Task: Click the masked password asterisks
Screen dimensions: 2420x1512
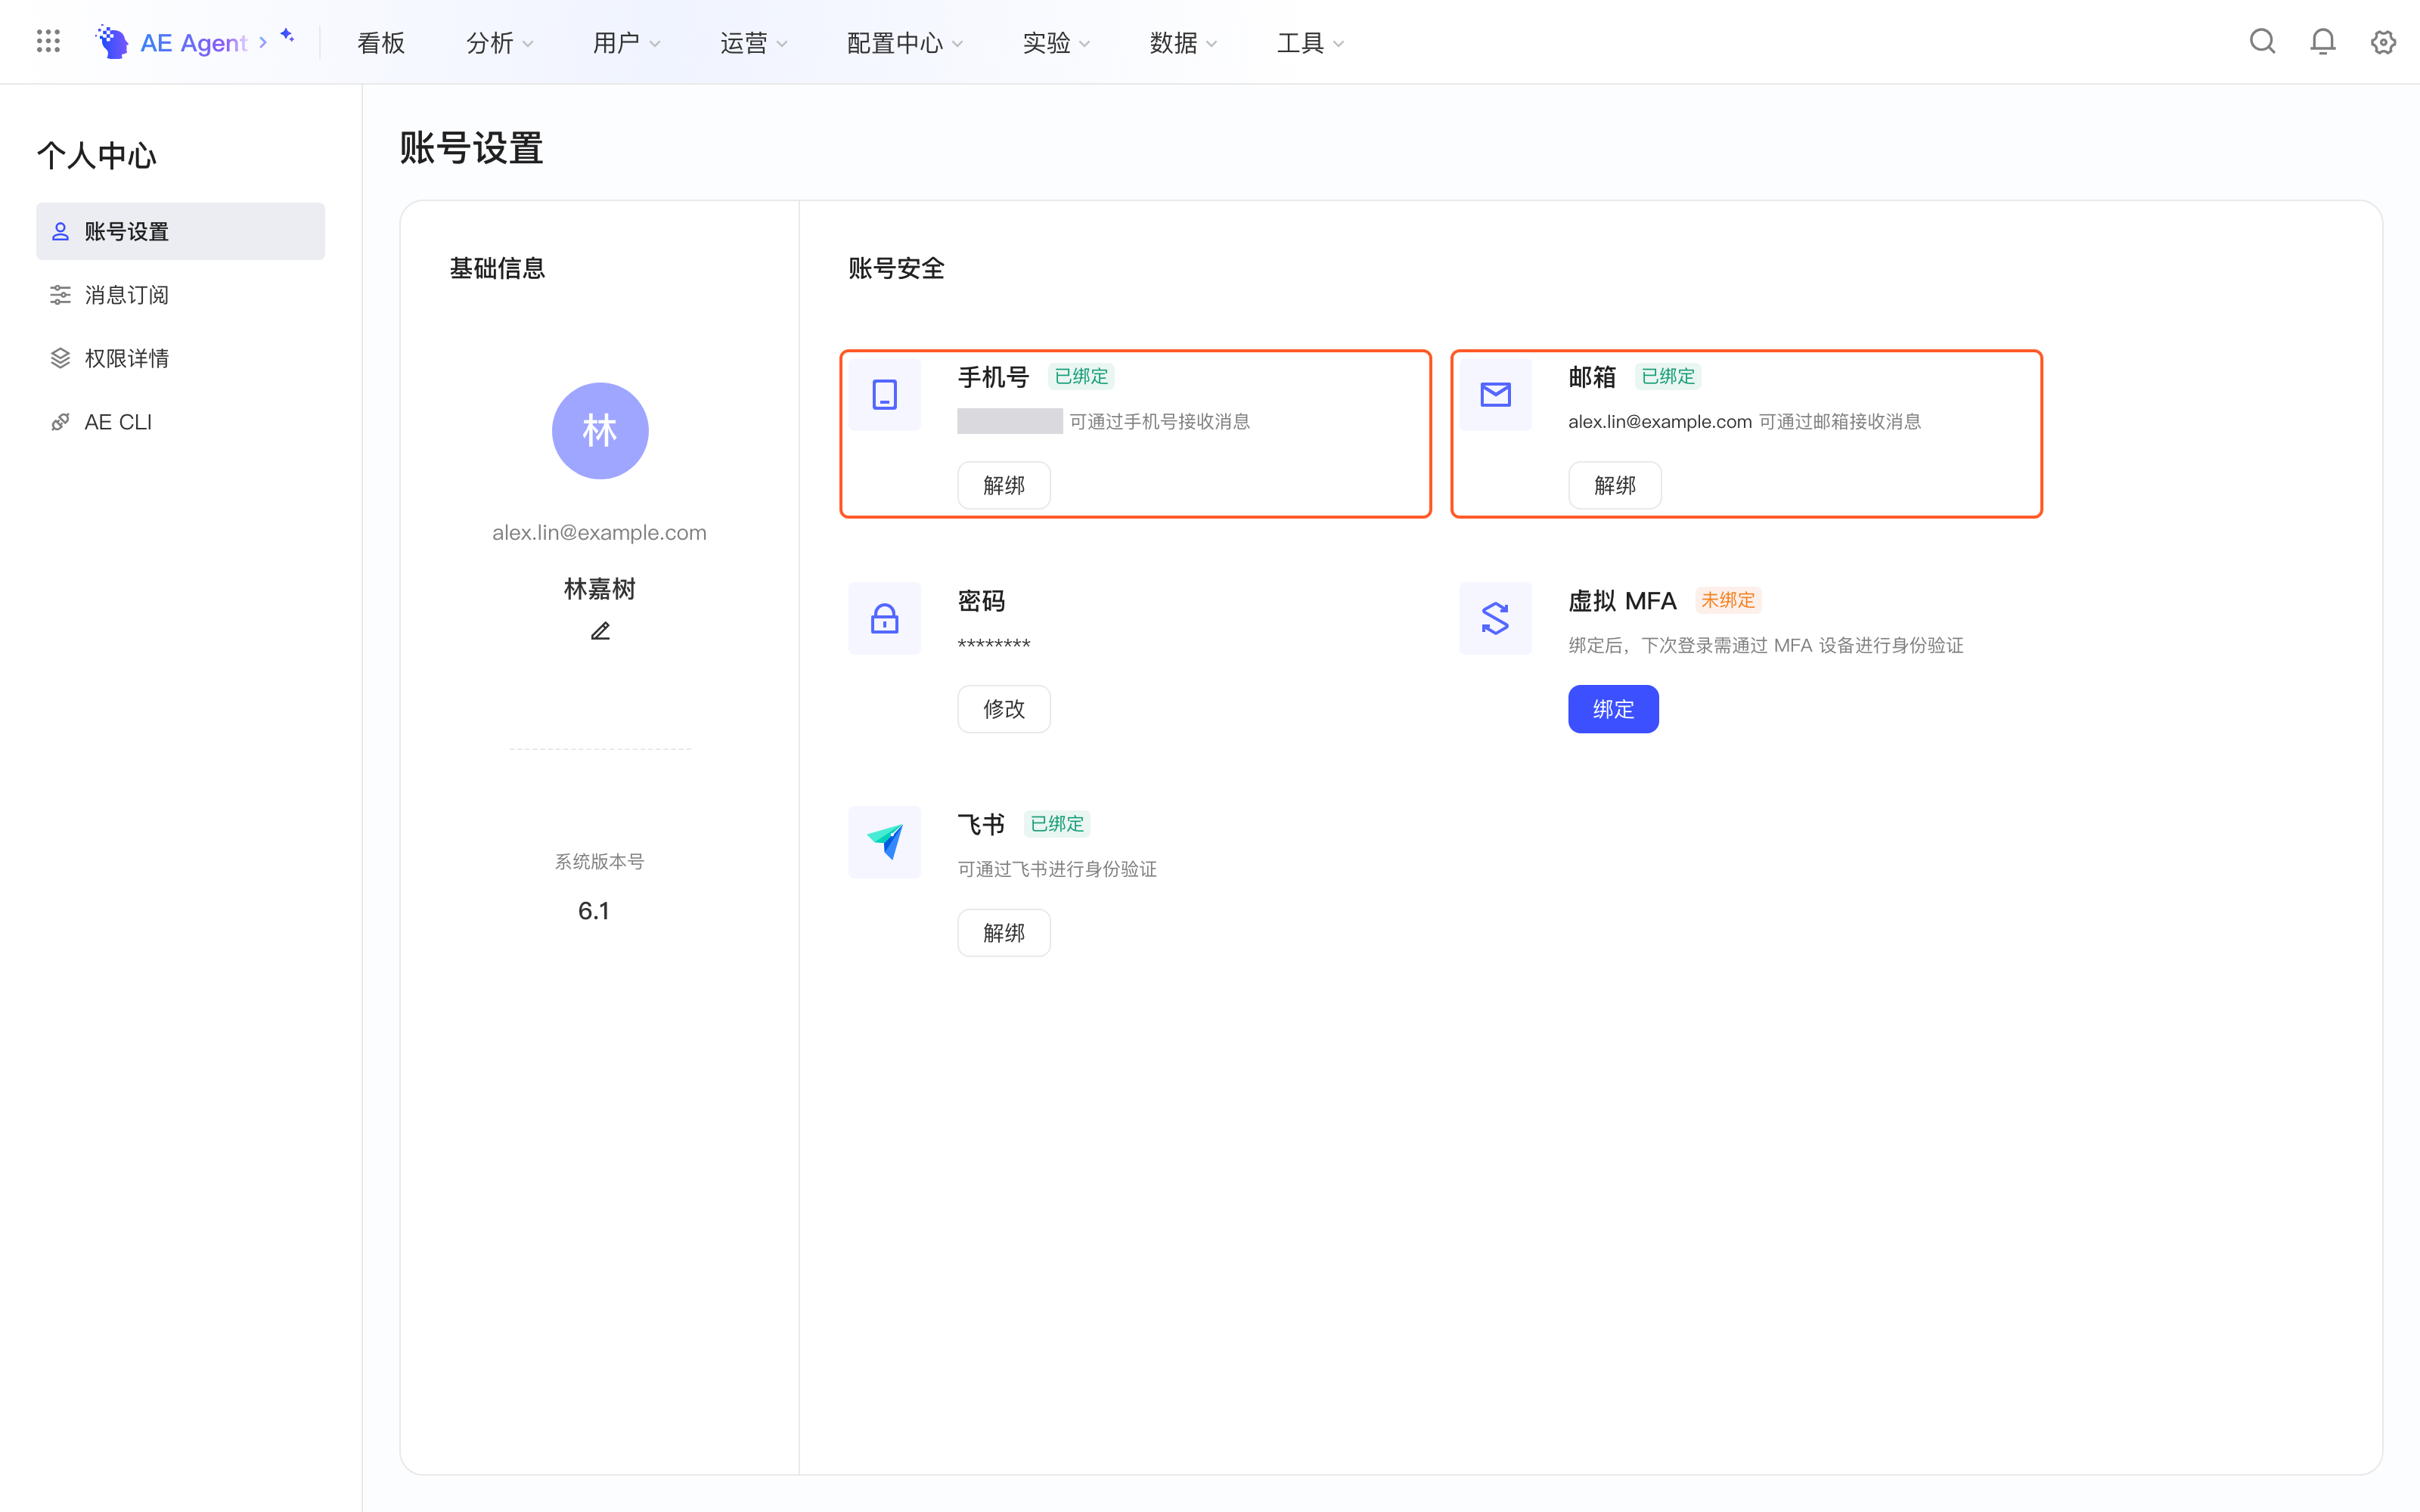Action: pos(993,645)
